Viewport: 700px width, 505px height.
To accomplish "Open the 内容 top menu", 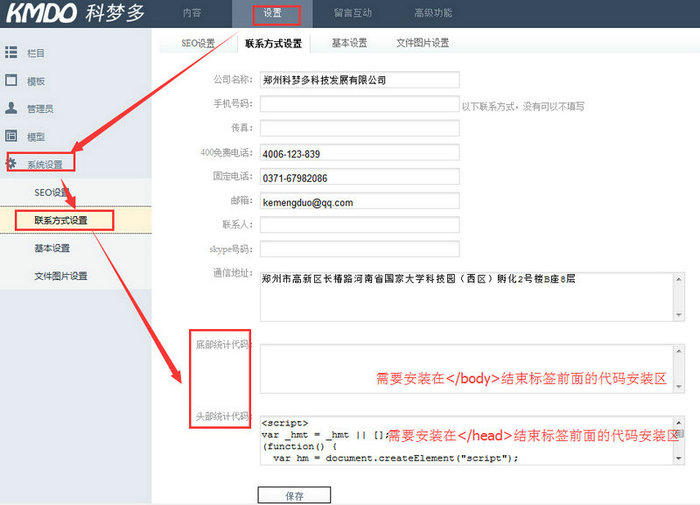I will (192, 13).
